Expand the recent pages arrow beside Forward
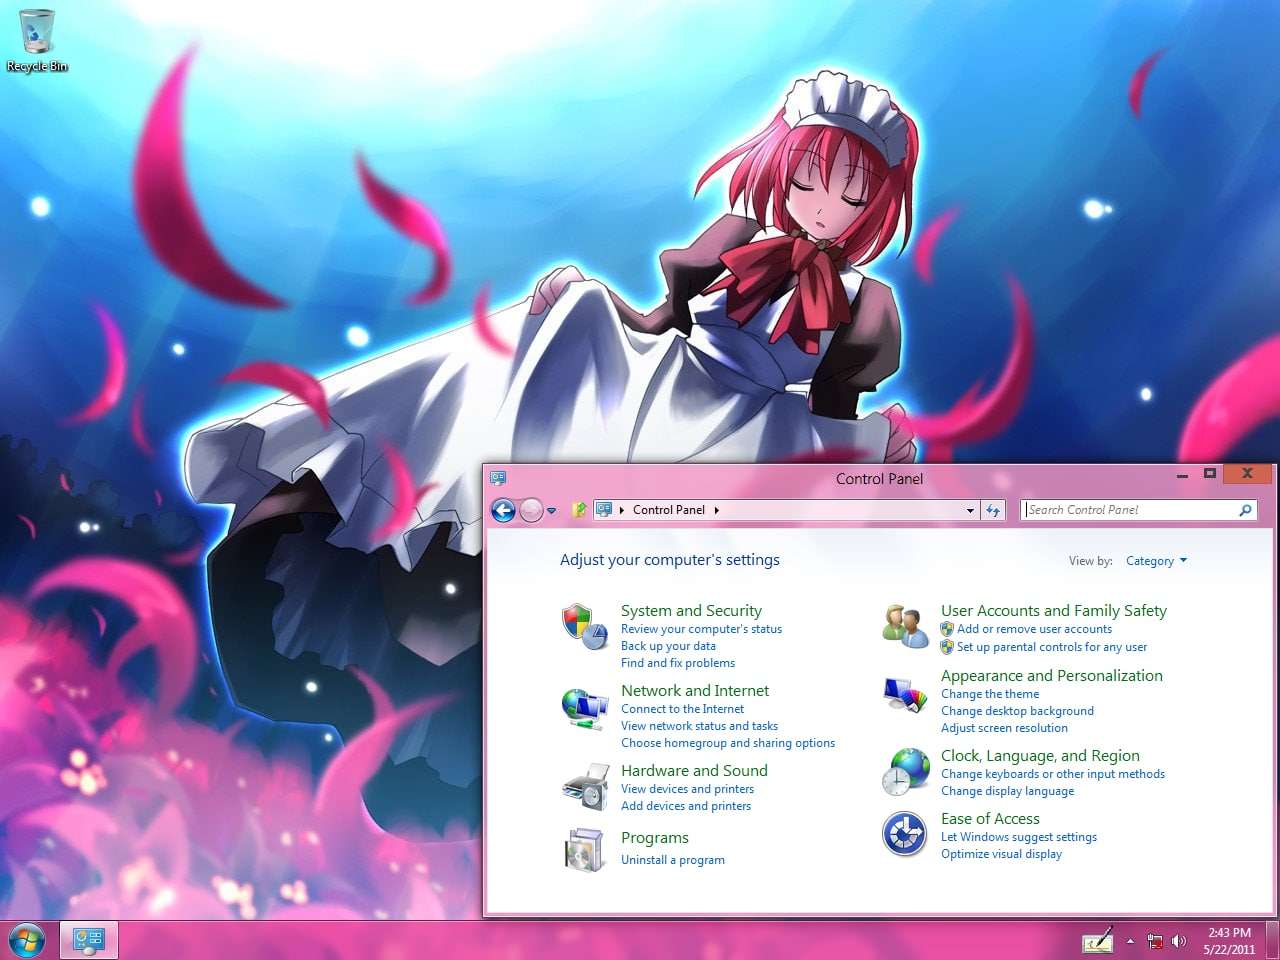Image resolution: width=1280 pixels, height=960 pixels. [551, 511]
